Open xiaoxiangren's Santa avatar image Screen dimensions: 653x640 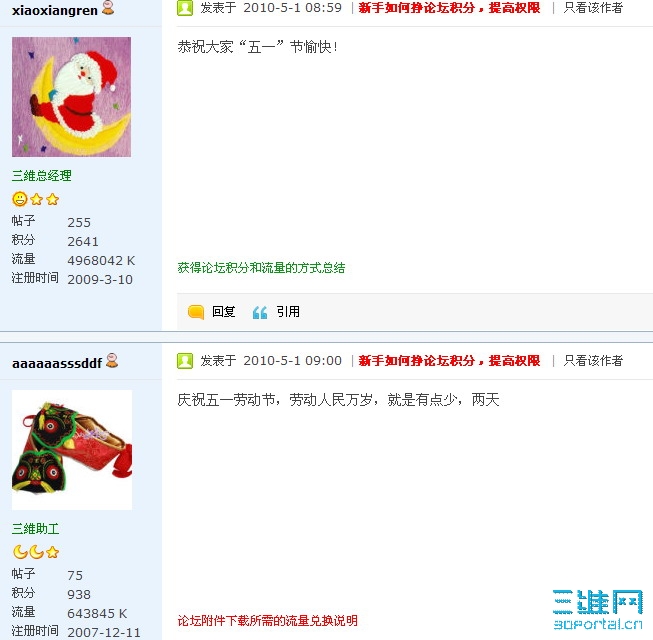point(71,97)
